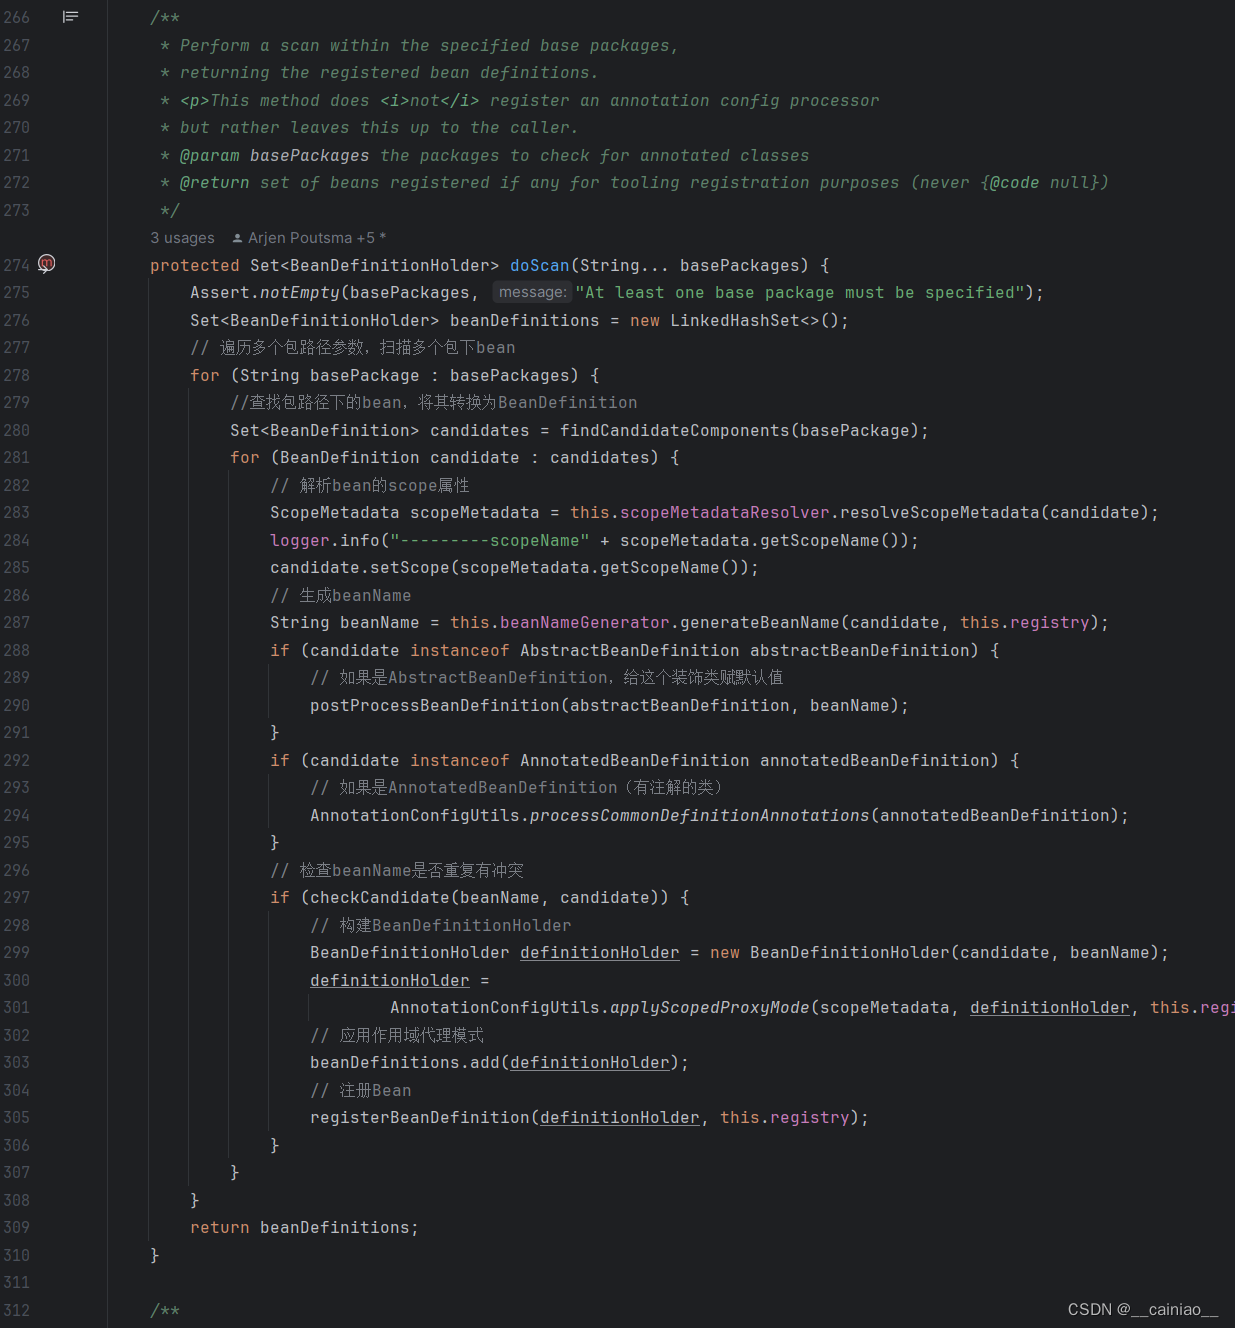Click the logger variable on the info line

[x=300, y=540]
